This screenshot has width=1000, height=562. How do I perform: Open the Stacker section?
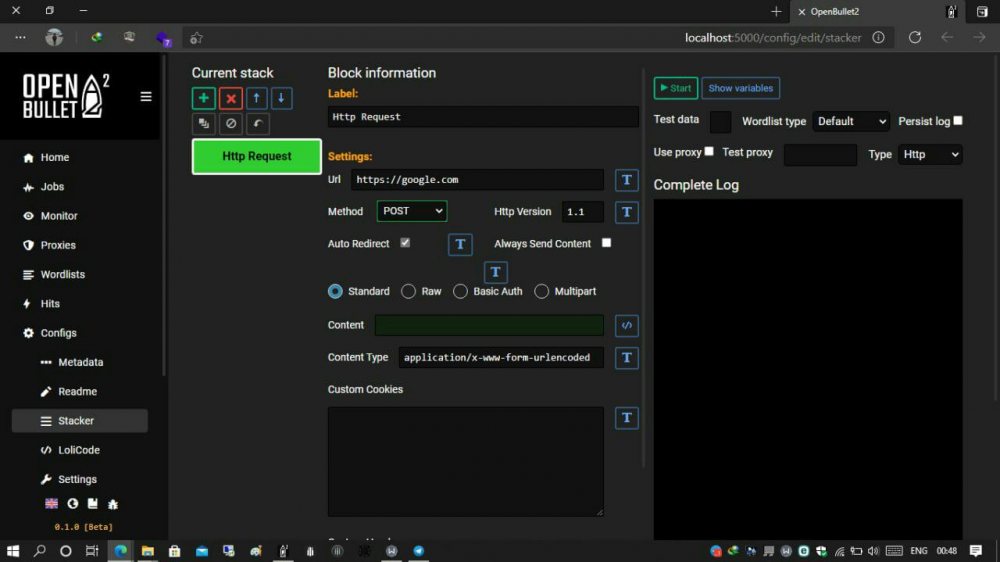tap(80, 421)
